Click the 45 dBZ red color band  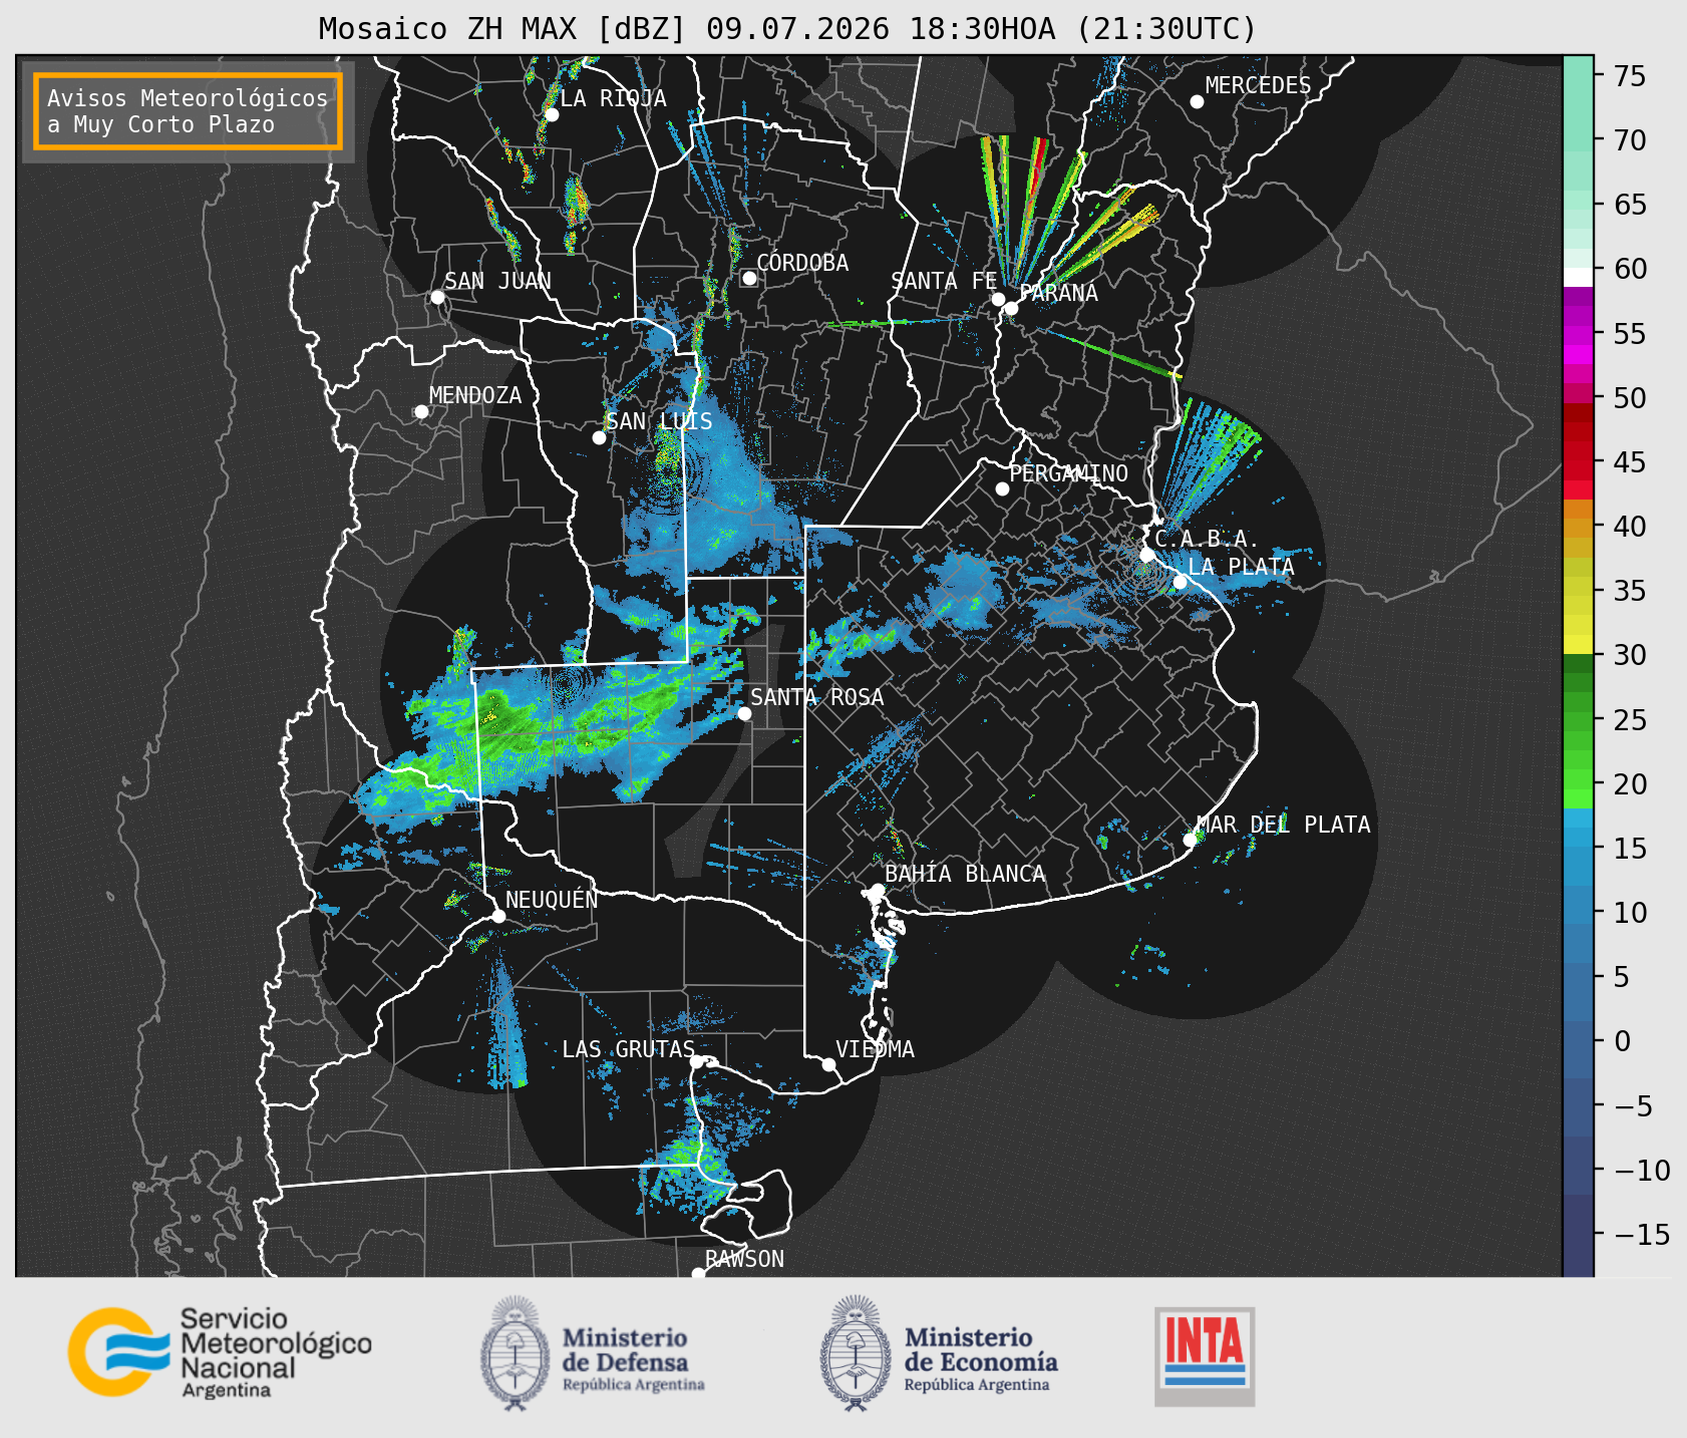click(1578, 463)
